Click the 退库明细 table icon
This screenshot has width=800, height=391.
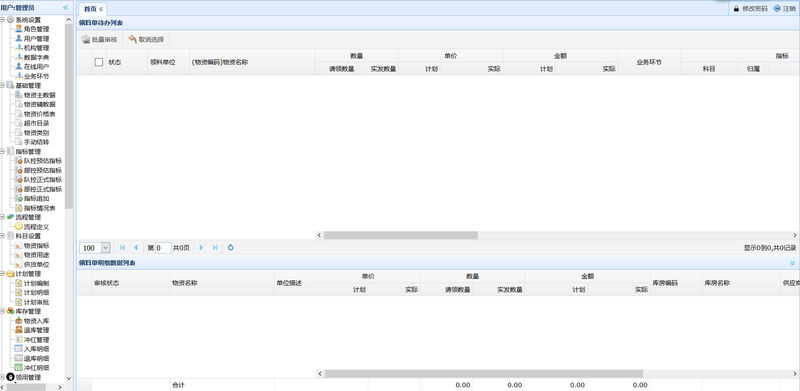point(19,358)
